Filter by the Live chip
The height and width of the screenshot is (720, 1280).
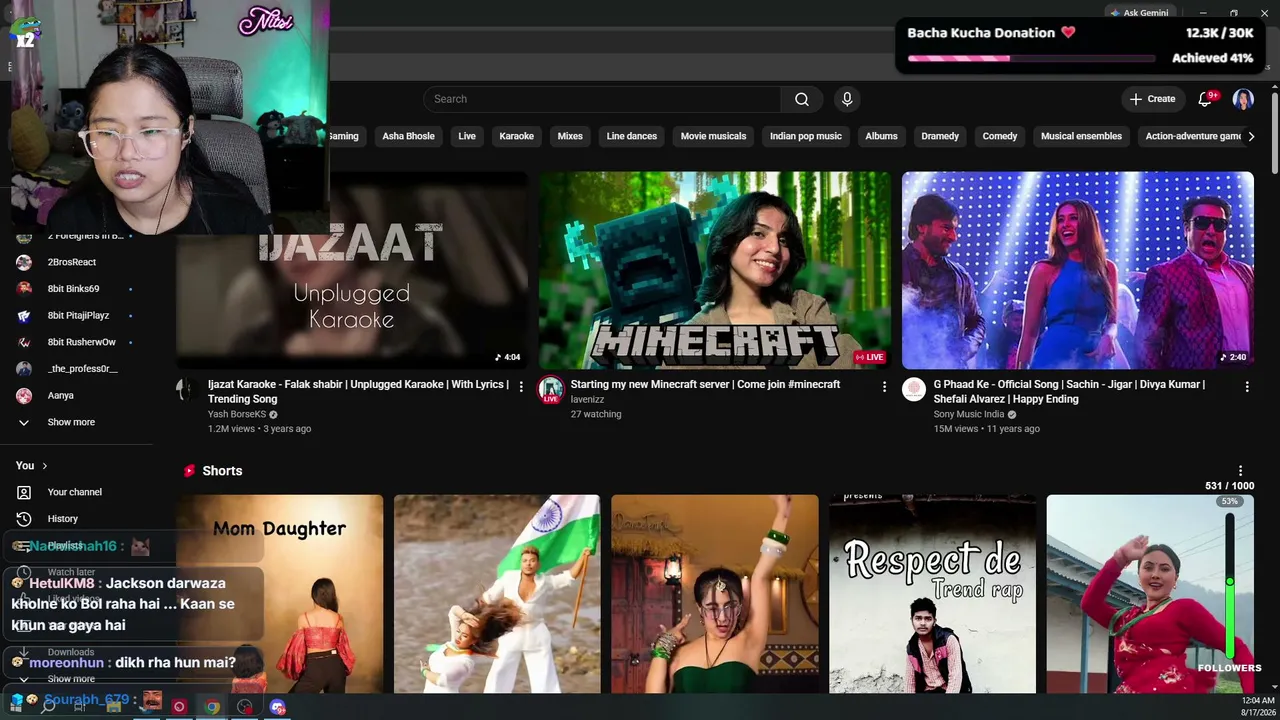[x=467, y=136]
